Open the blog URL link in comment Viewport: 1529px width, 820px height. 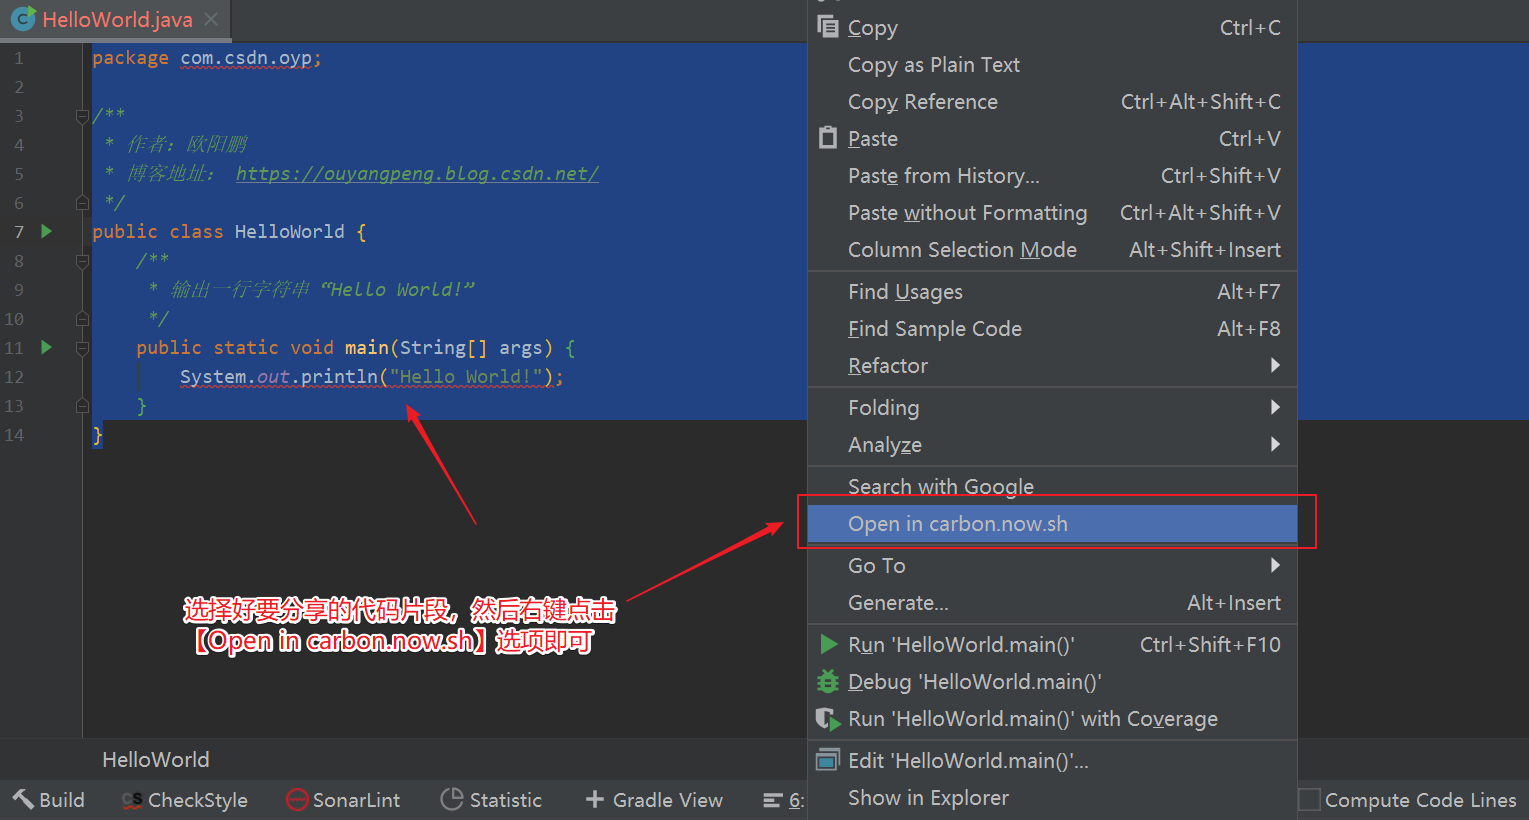pyautogui.click(x=417, y=174)
